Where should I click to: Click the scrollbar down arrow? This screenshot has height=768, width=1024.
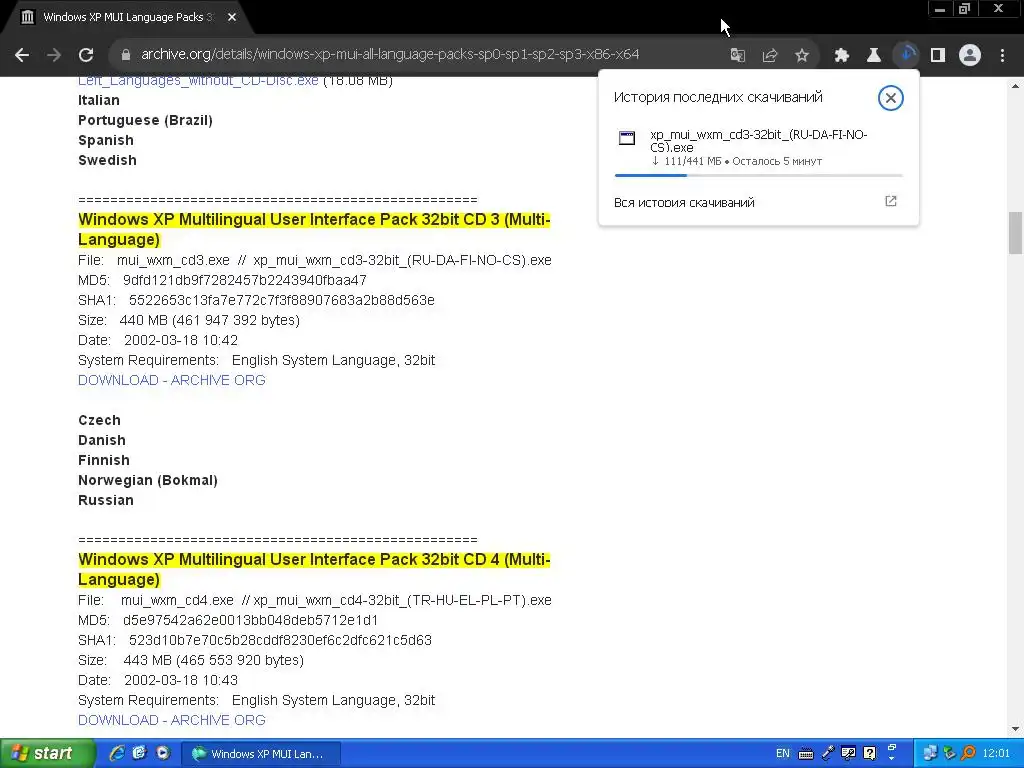1016,729
